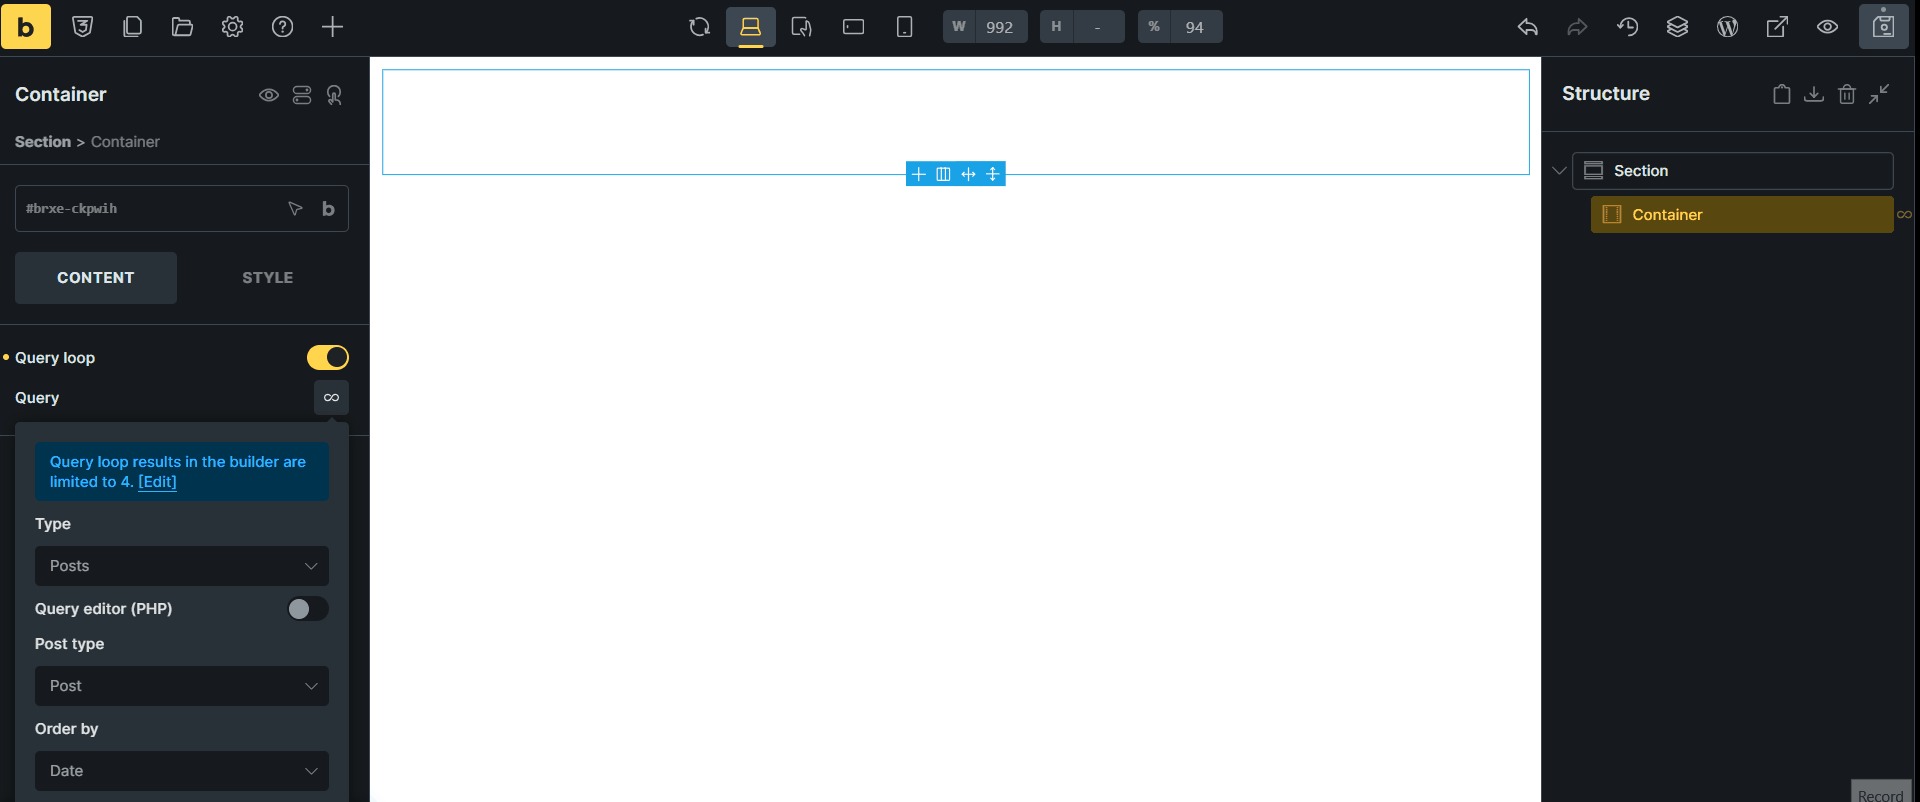
Task: Click the canvas horizontal stretch icon
Action: pos(968,174)
